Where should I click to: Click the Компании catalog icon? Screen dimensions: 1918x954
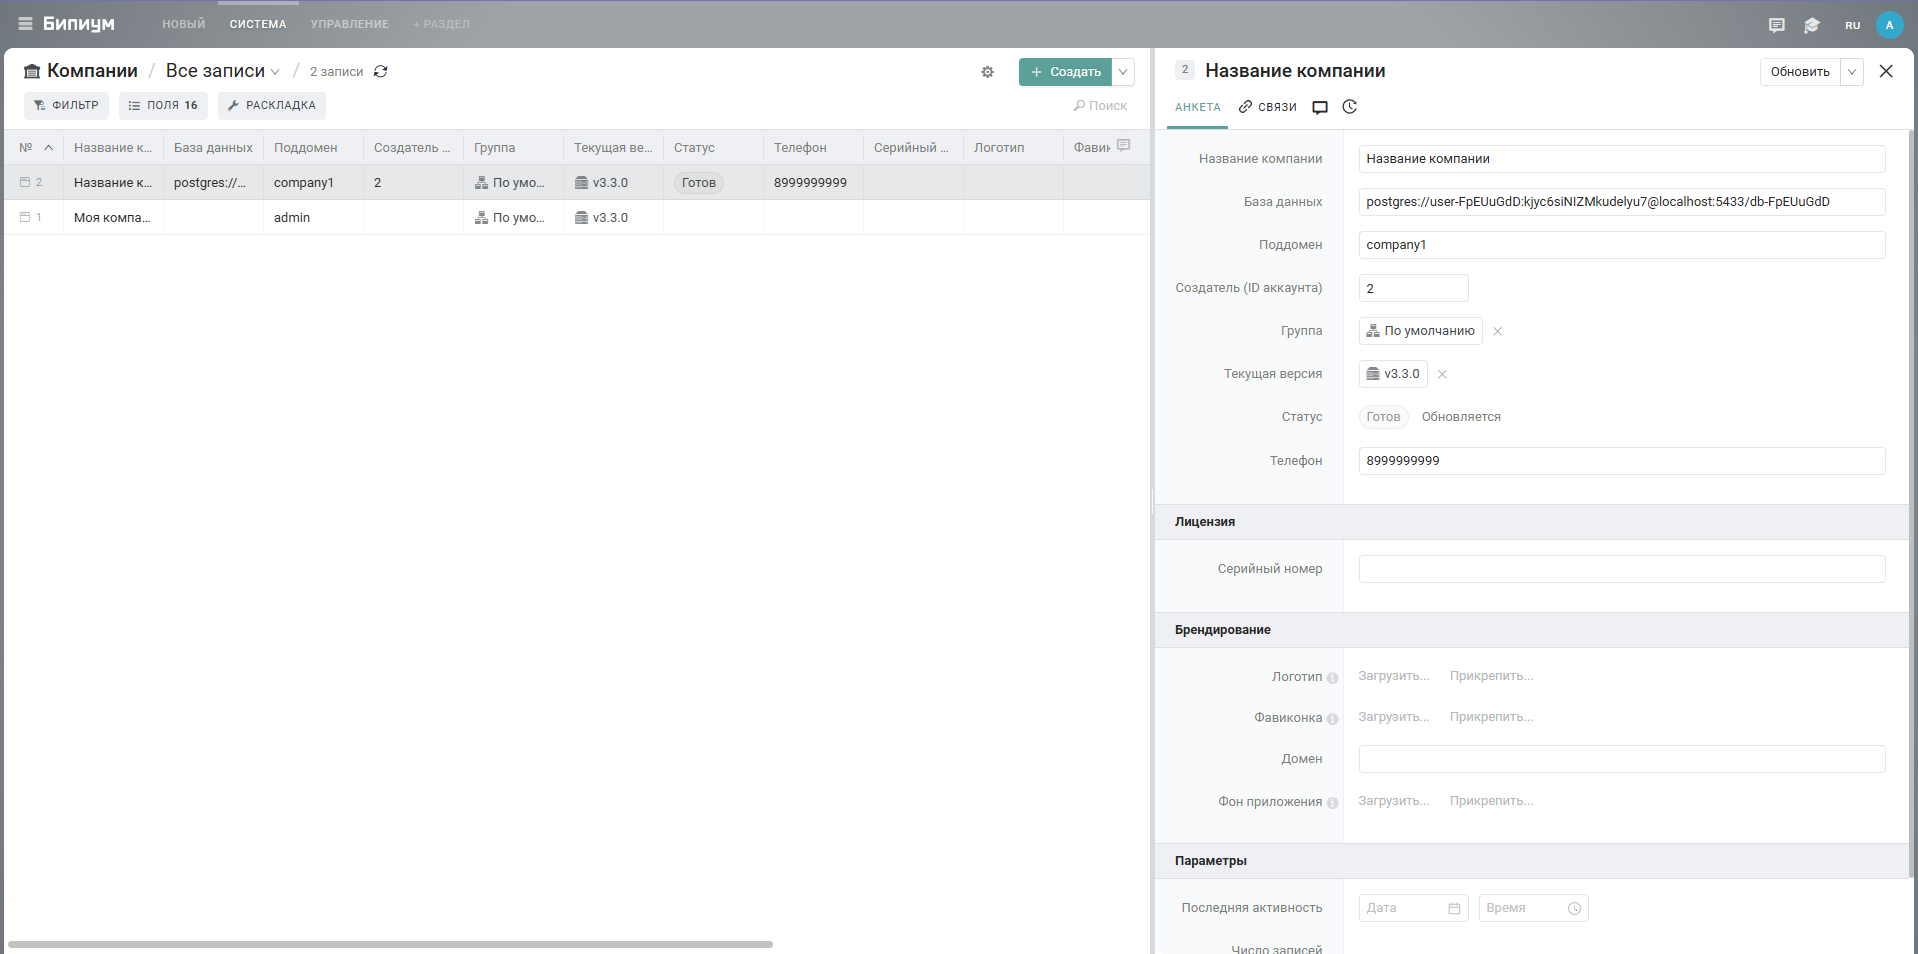[32, 71]
